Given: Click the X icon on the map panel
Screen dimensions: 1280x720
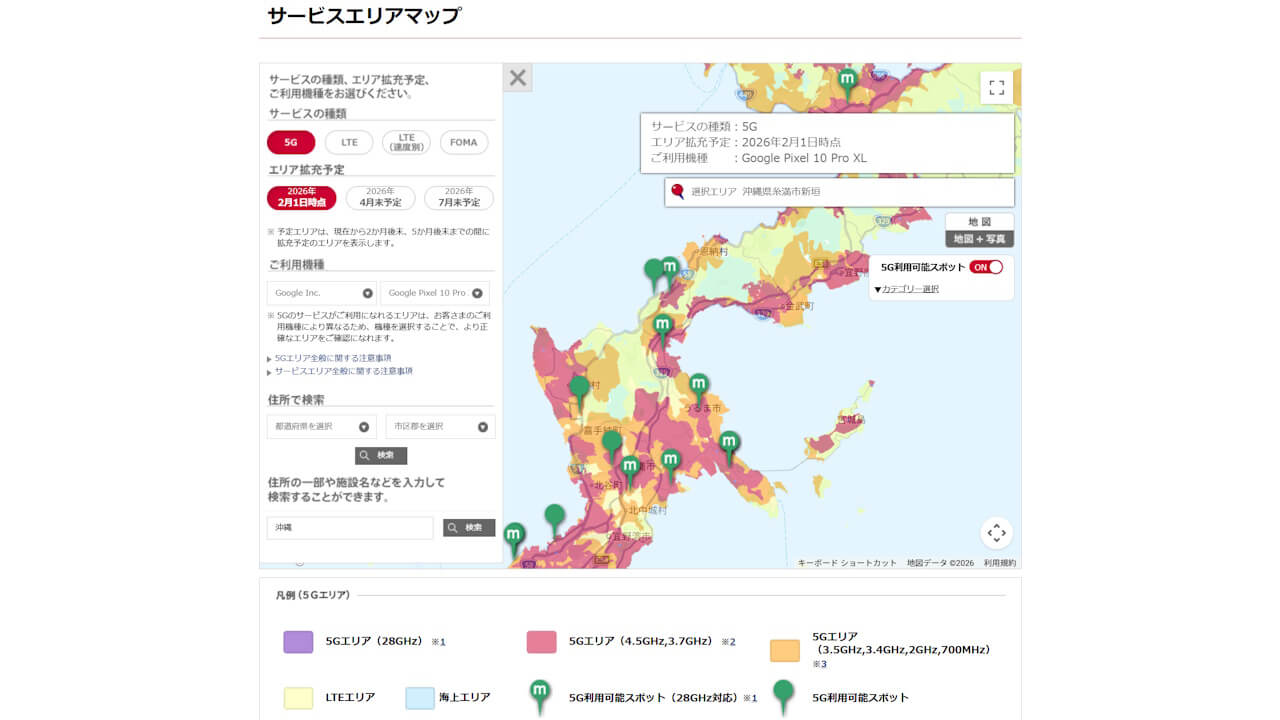Looking at the screenshot, I should [517, 77].
